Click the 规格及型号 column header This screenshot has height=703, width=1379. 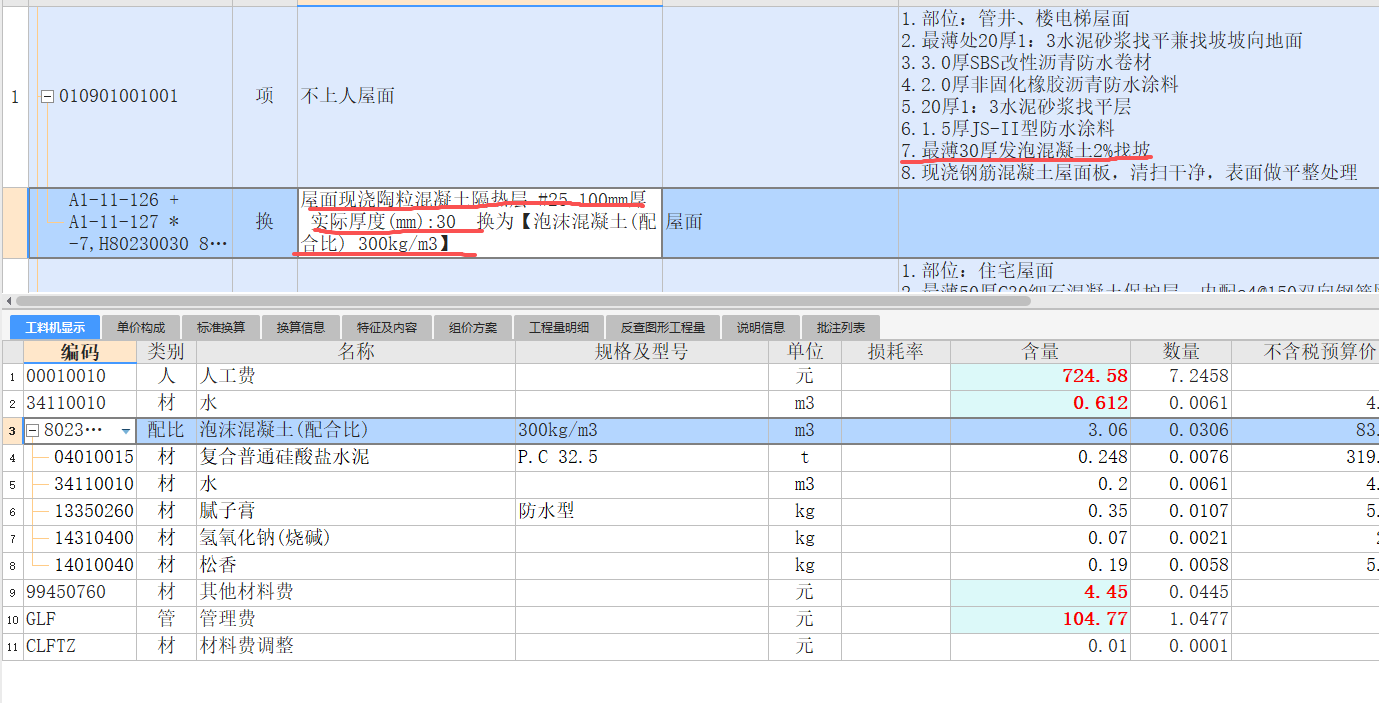pyautogui.click(x=642, y=351)
